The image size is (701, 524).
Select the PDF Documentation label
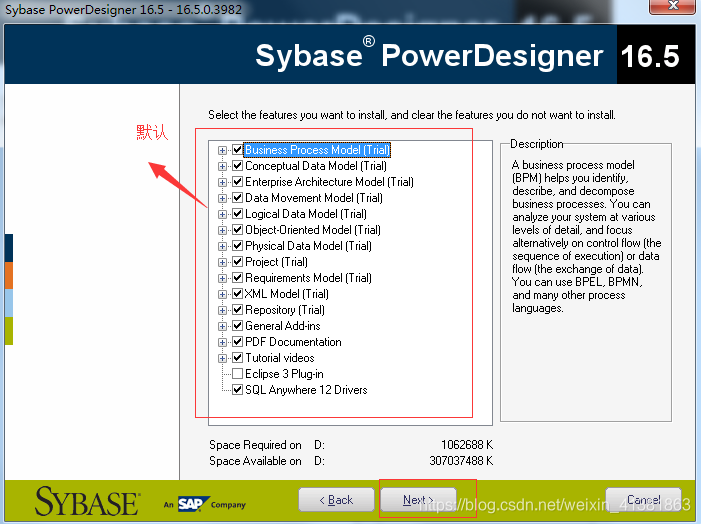pos(293,342)
